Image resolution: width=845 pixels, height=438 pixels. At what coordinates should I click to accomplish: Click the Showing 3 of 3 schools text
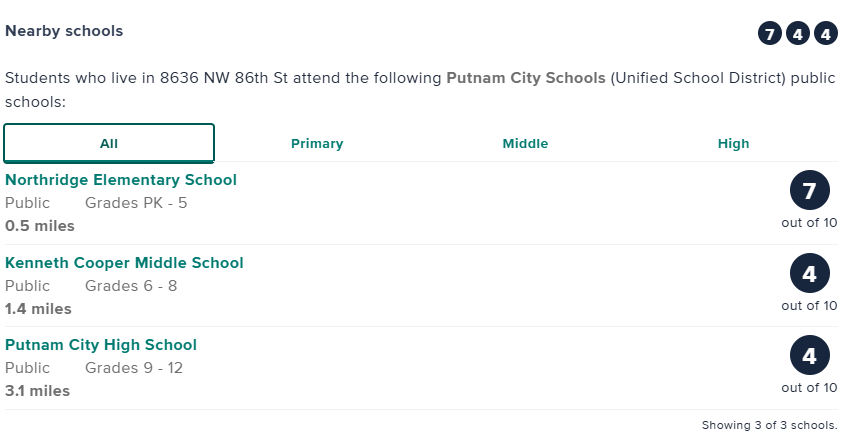[769, 425]
